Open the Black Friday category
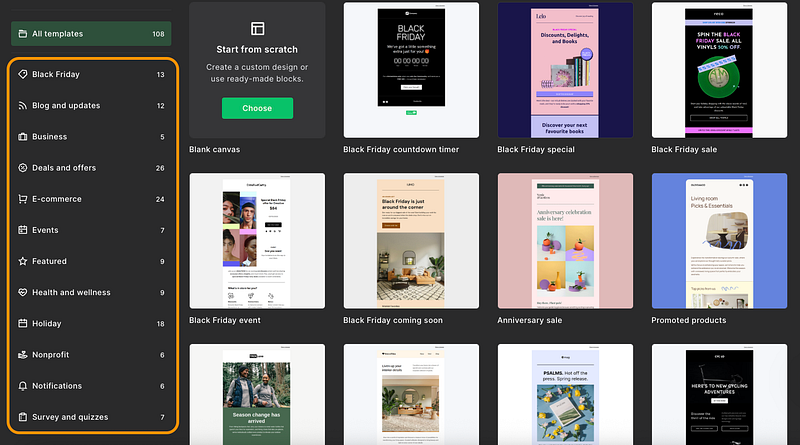The height and width of the screenshot is (445, 800). [91, 74]
